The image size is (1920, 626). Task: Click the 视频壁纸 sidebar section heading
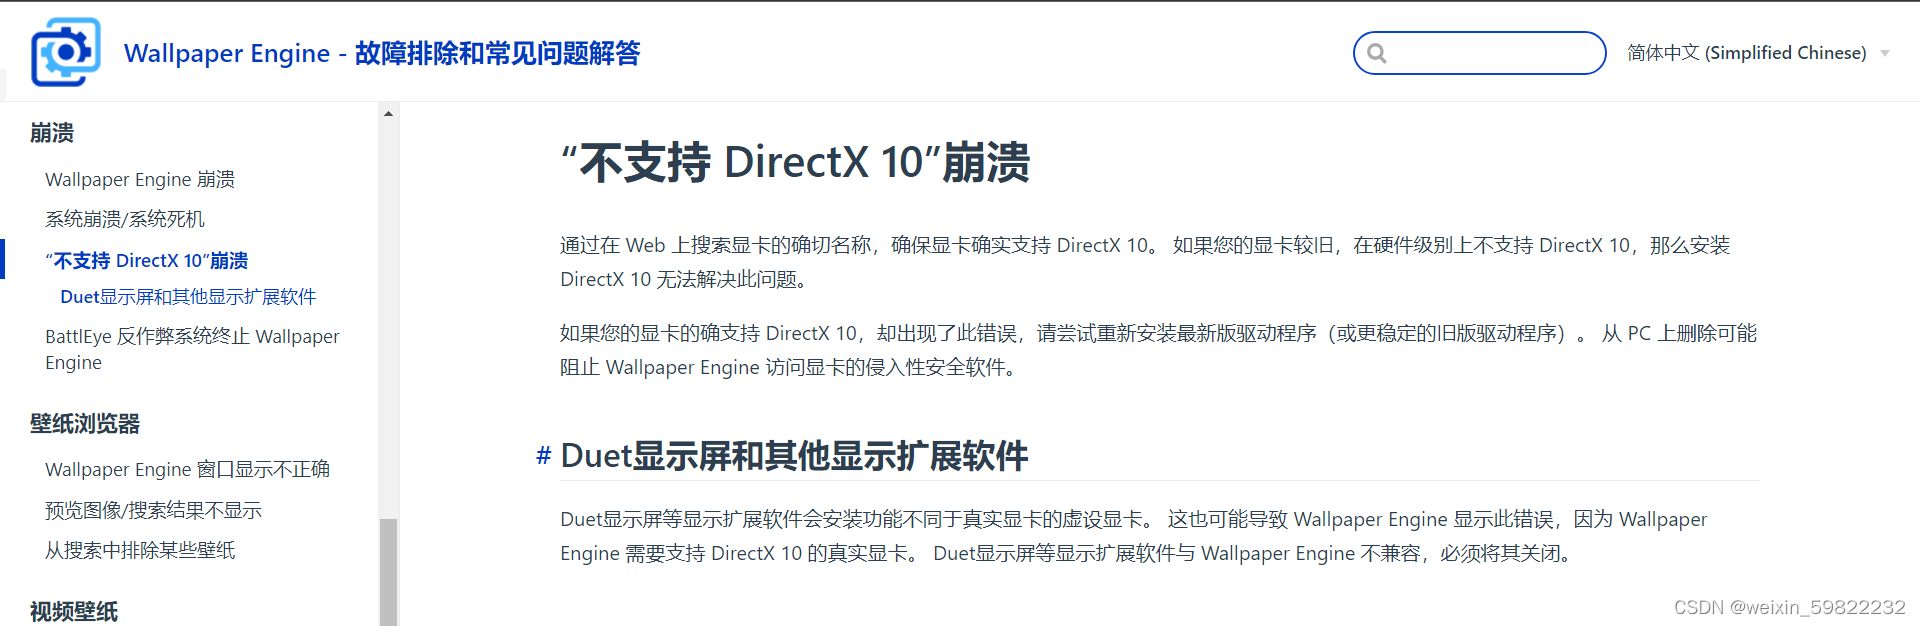pyautogui.click(x=74, y=611)
